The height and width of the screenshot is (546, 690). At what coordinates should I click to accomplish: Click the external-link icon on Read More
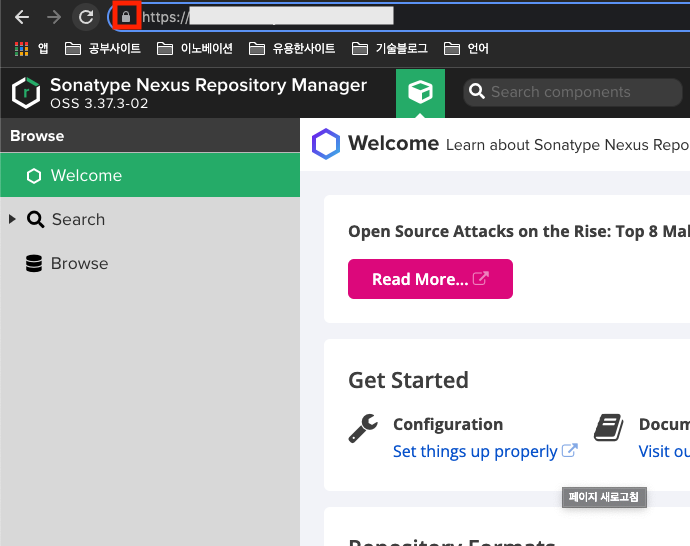(x=481, y=278)
